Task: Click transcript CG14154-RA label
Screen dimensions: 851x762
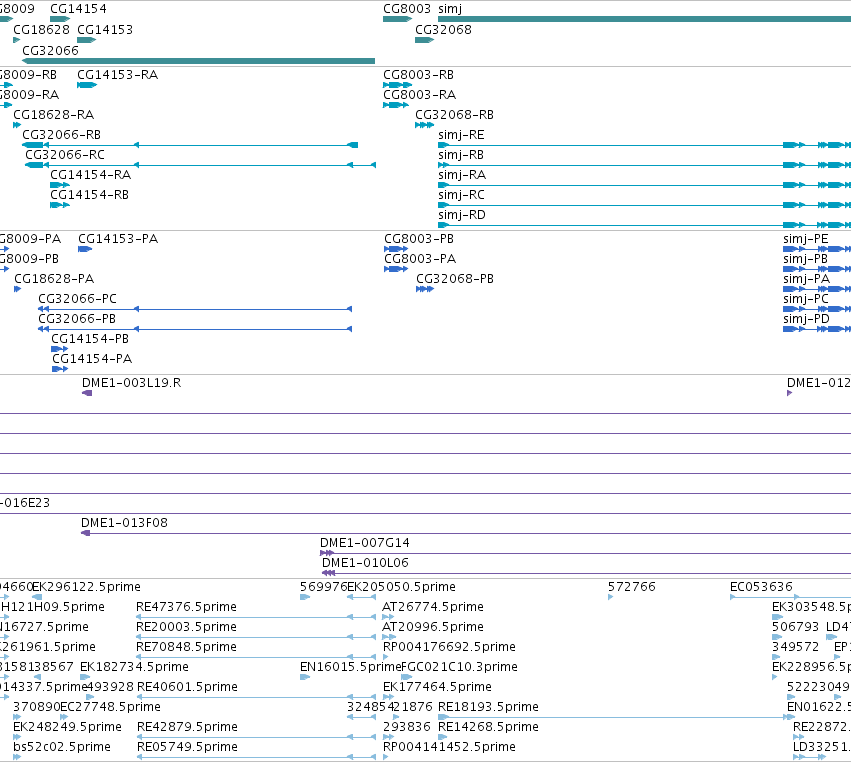Action: click(x=90, y=175)
